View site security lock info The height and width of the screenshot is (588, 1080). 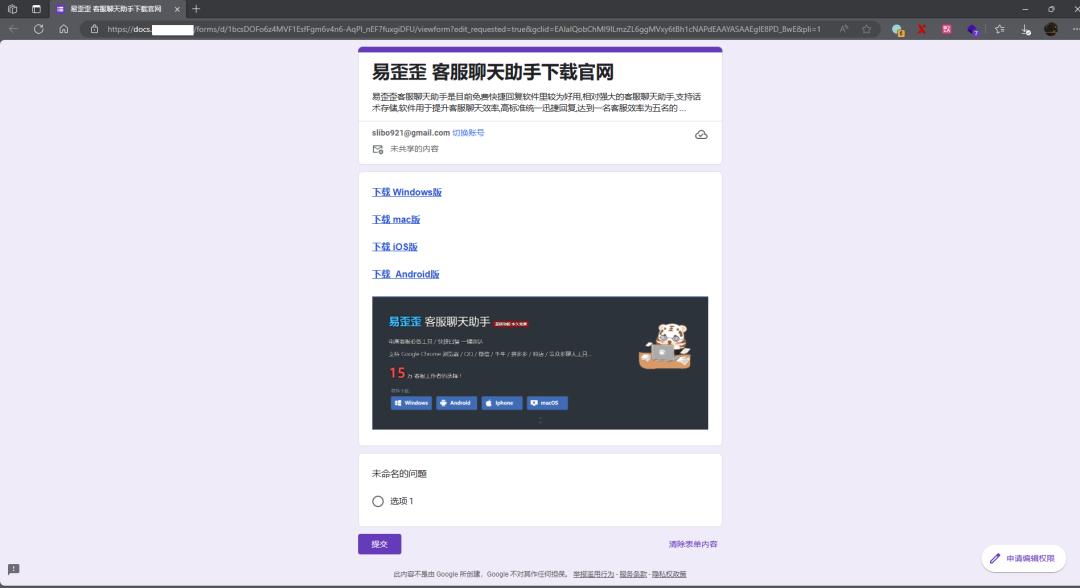(x=94, y=29)
